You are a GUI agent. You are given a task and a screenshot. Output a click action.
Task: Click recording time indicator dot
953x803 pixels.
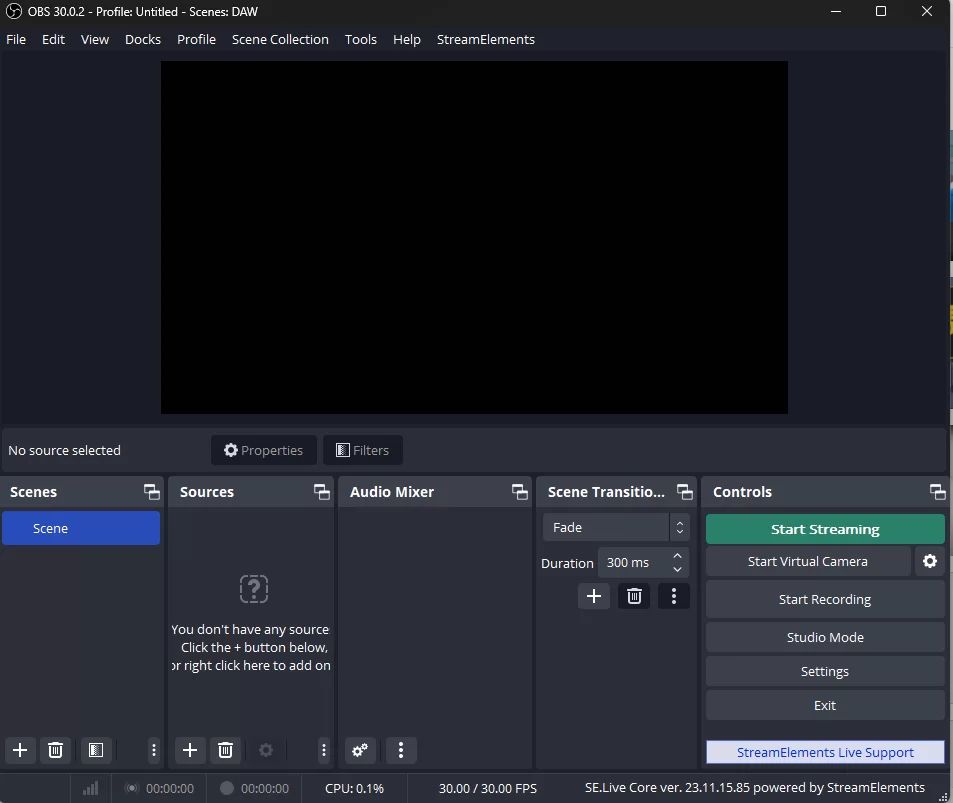[227, 788]
